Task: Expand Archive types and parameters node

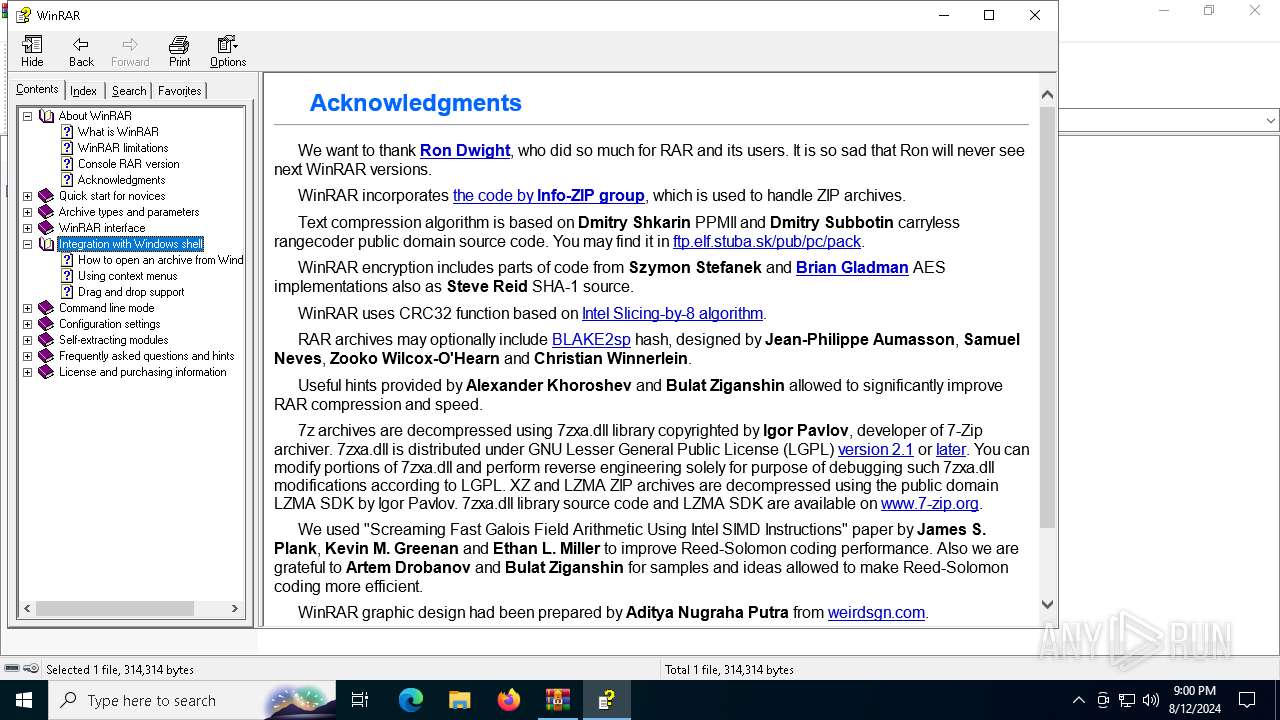Action: coord(28,212)
